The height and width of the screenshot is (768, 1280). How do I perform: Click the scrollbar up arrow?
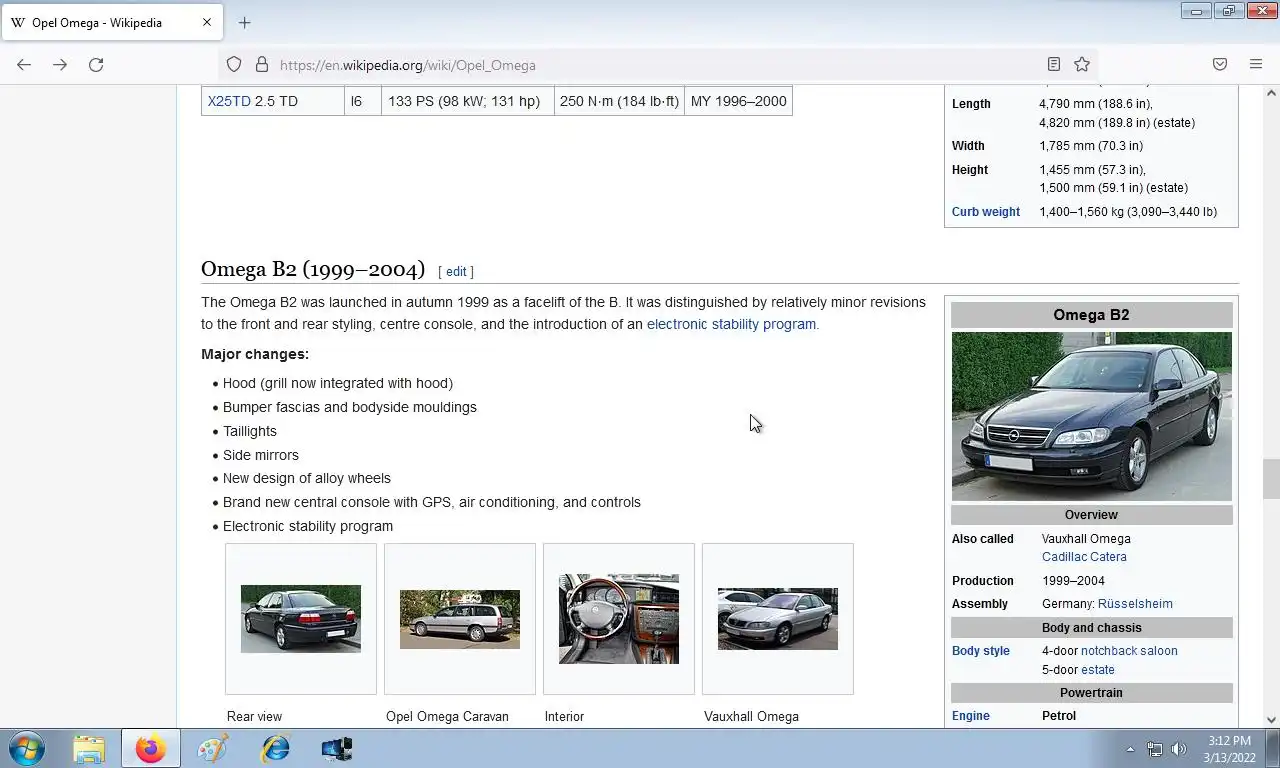coord(1271,93)
